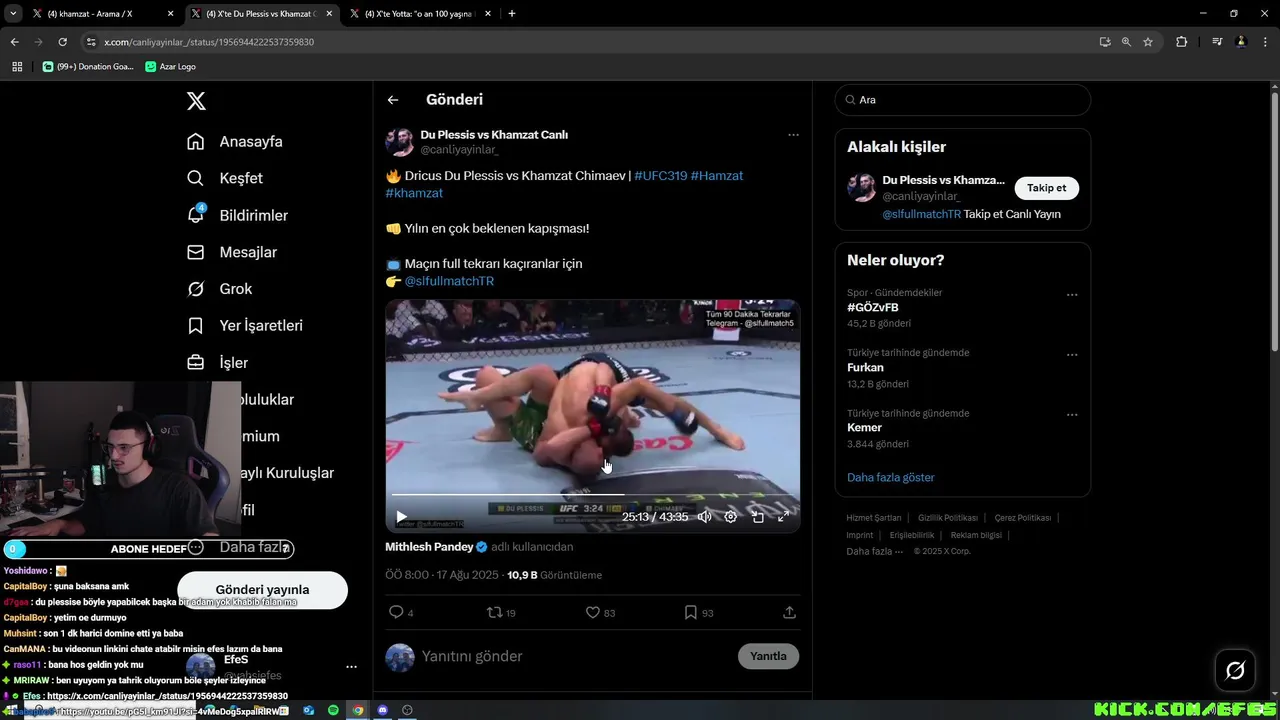Click Daha fazla göster under trends
Screen dimensions: 1280x720
tap(891, 477)
